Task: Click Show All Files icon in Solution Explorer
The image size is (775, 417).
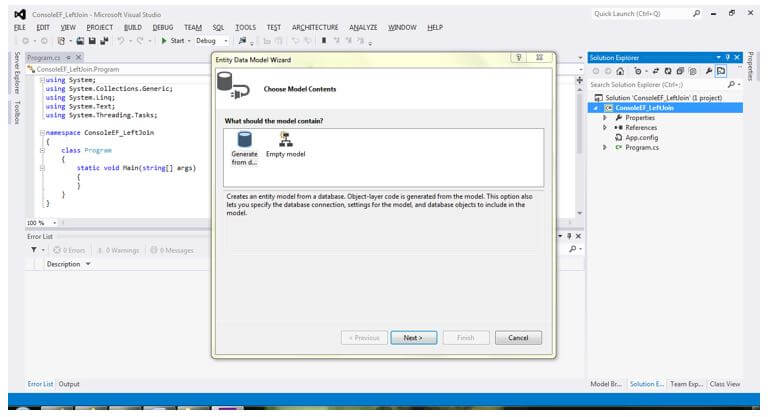Action: (x=692, y=71)
